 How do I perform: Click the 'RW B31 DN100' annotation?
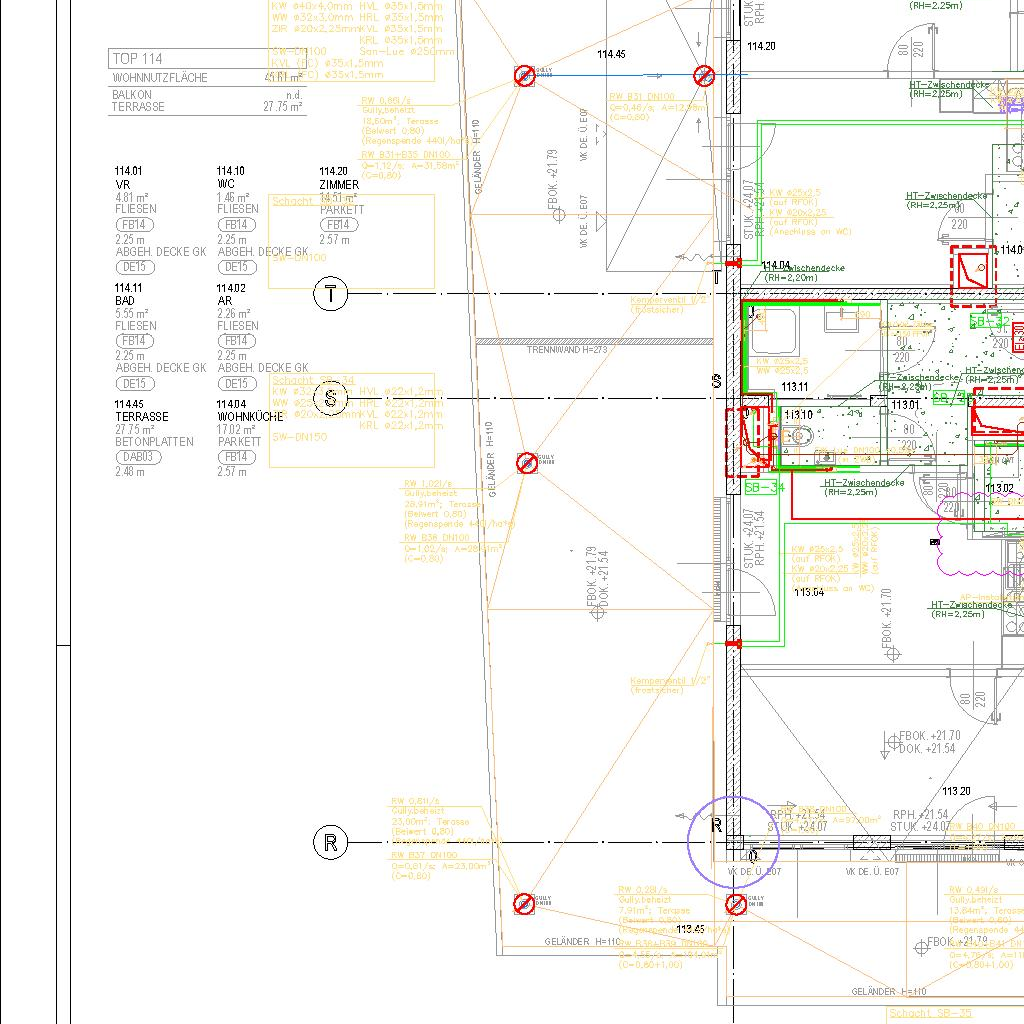[642, 97]
